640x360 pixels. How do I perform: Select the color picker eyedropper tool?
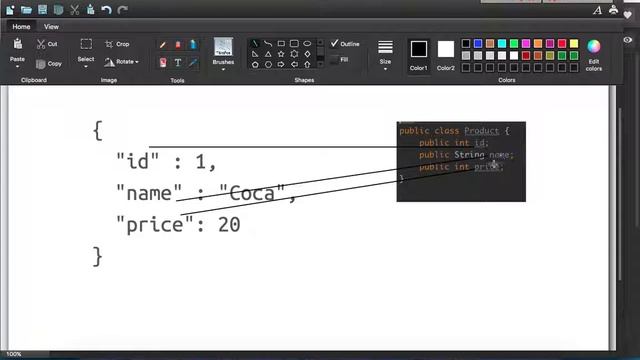click(193, 62)
